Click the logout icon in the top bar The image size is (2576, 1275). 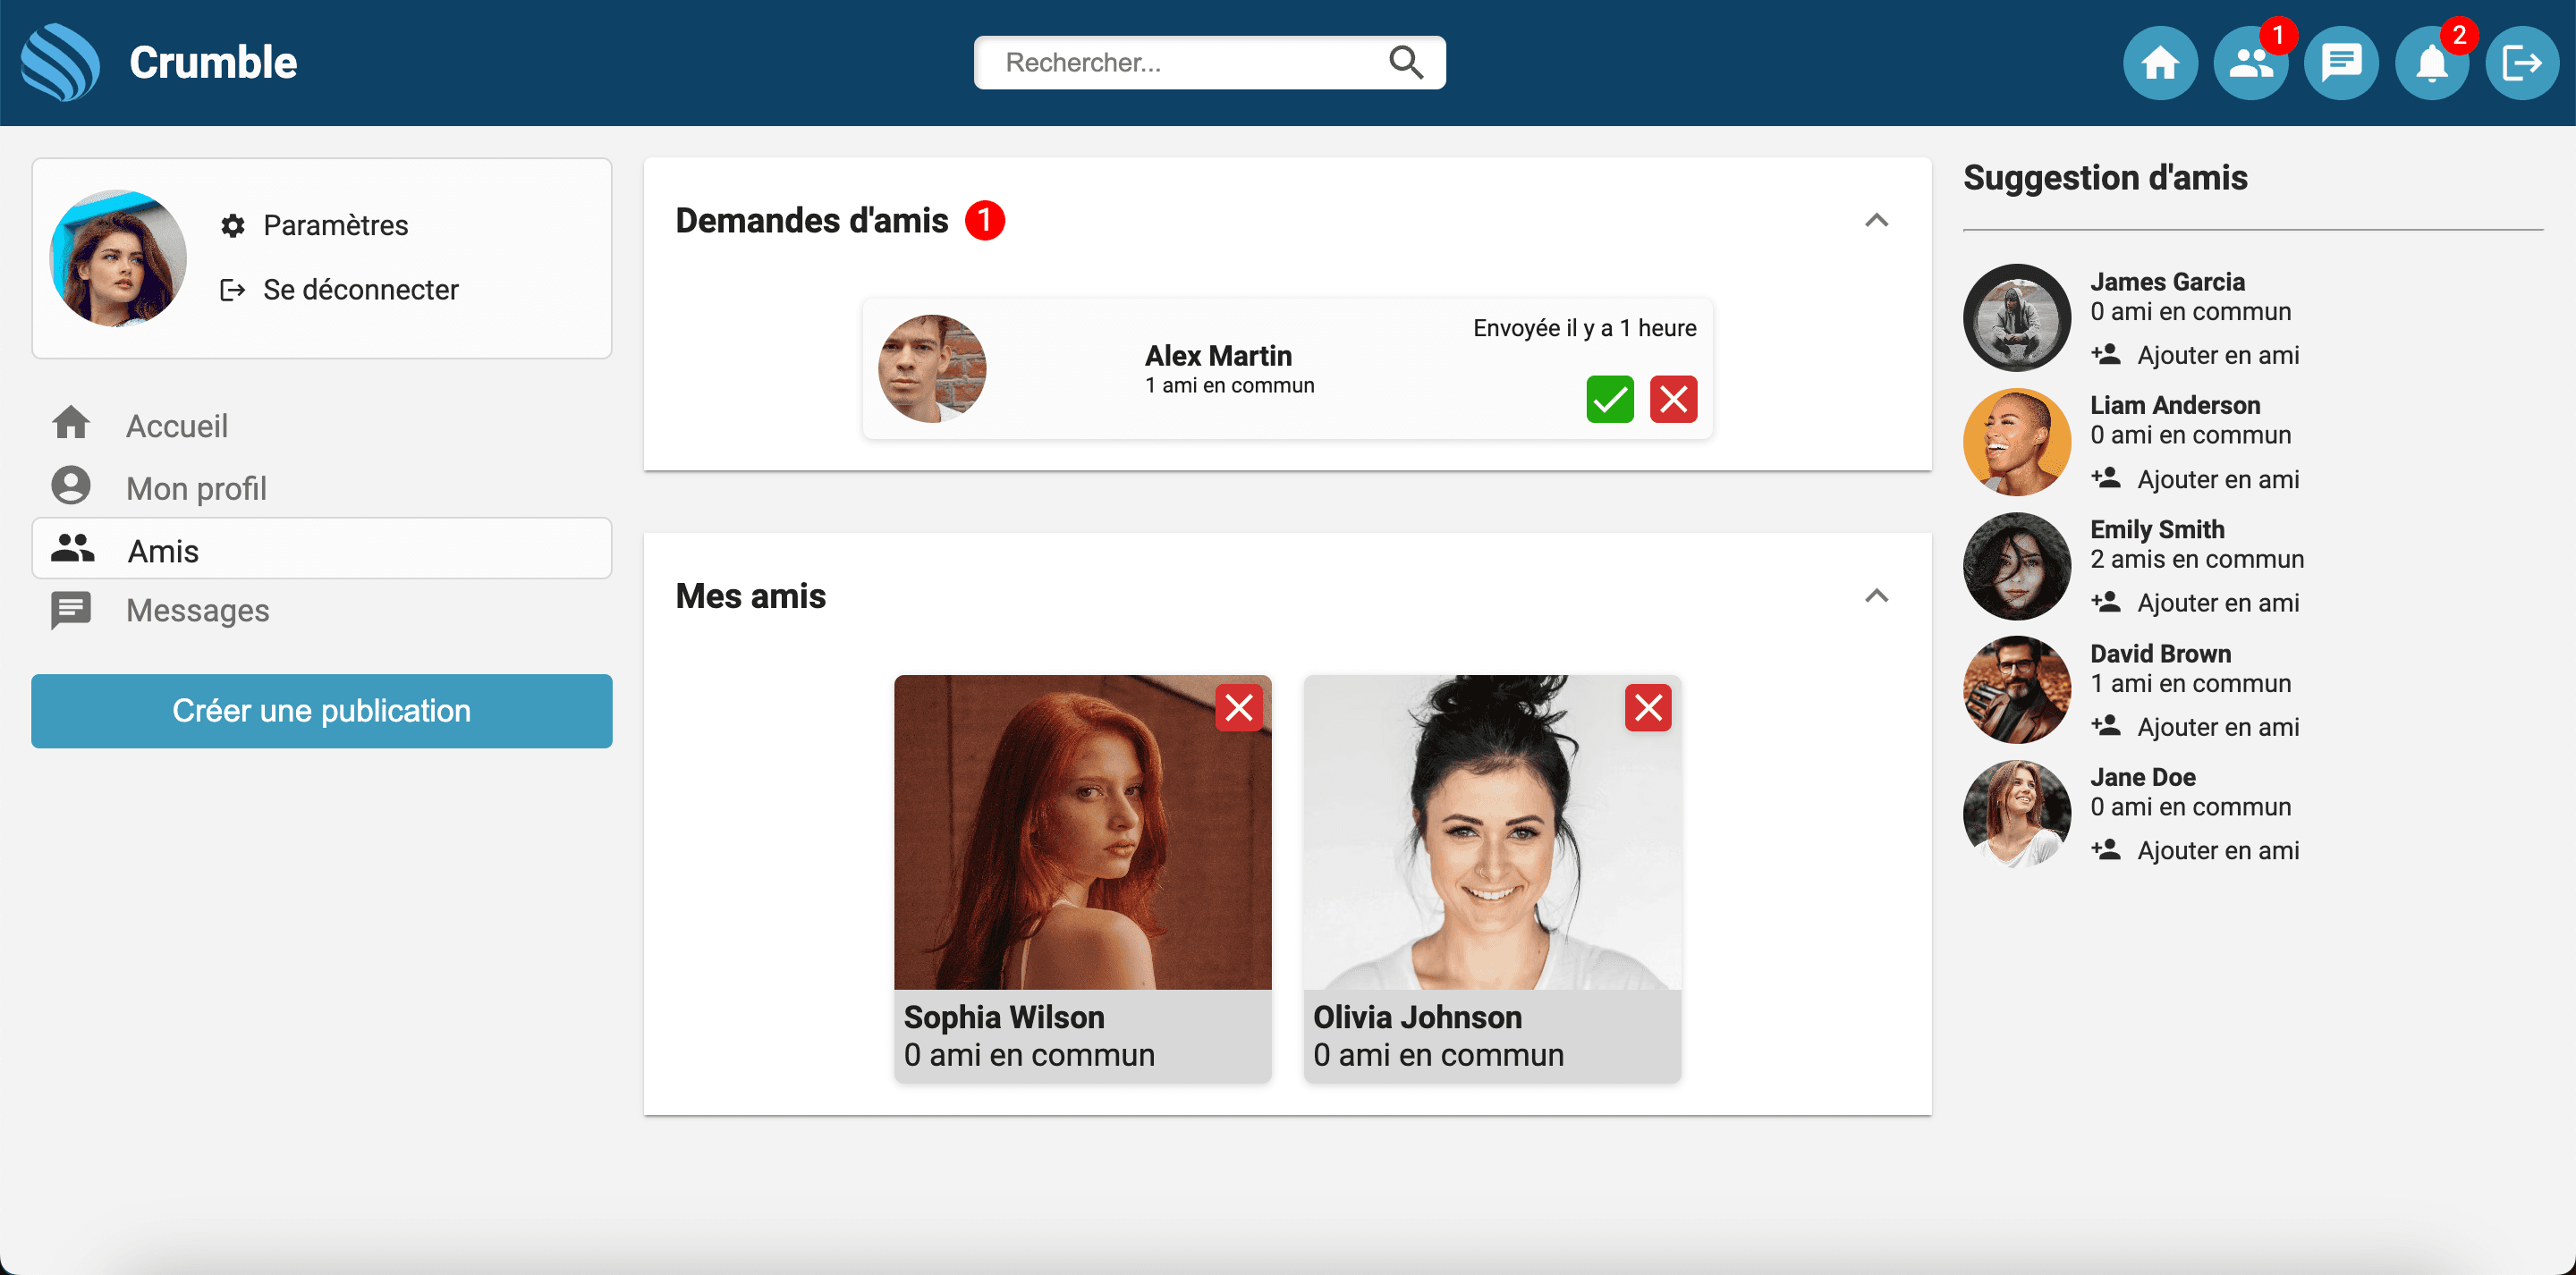click(x=2521, y=62)
